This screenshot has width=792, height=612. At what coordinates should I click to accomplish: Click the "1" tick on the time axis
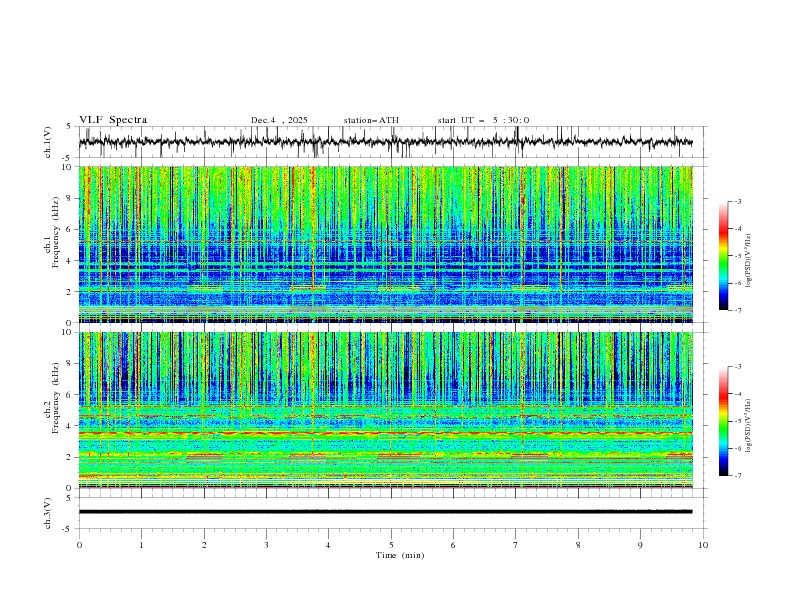141,545
